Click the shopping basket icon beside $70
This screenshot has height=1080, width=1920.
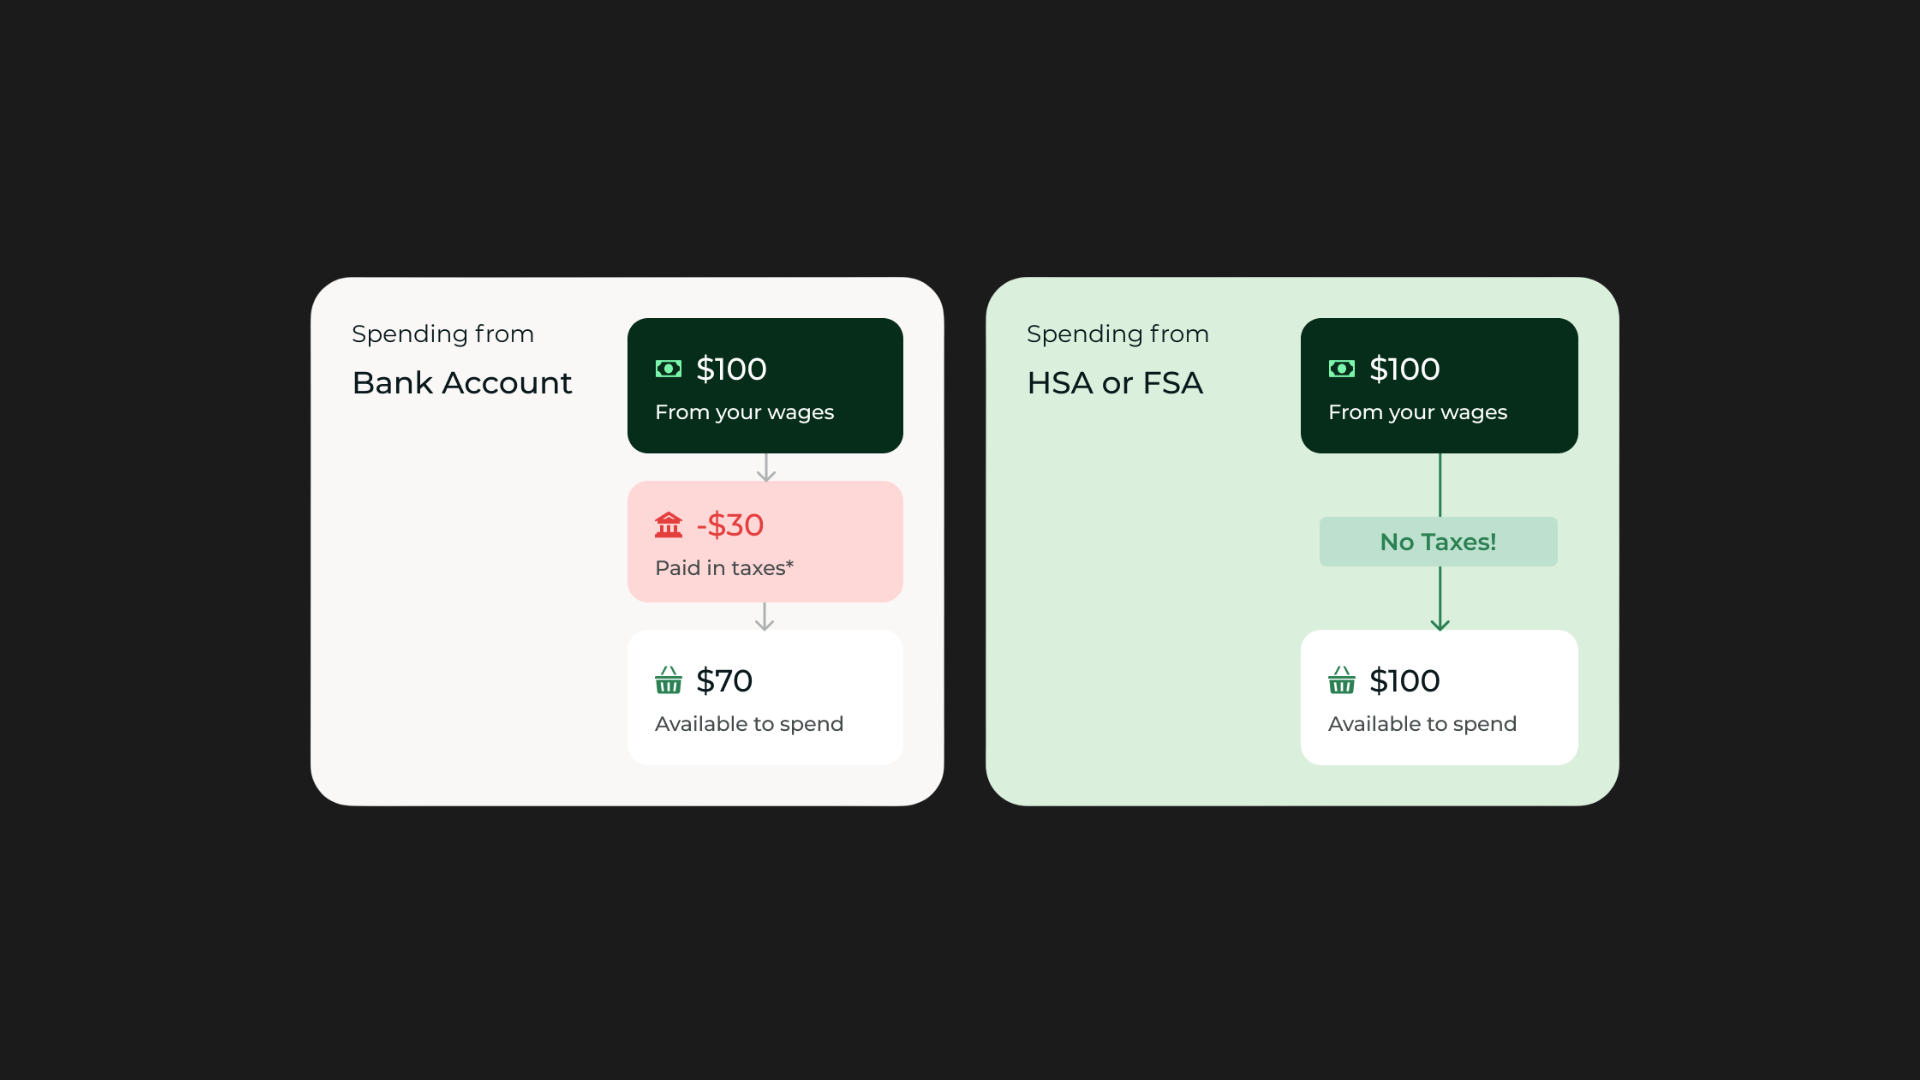(668, 680)
